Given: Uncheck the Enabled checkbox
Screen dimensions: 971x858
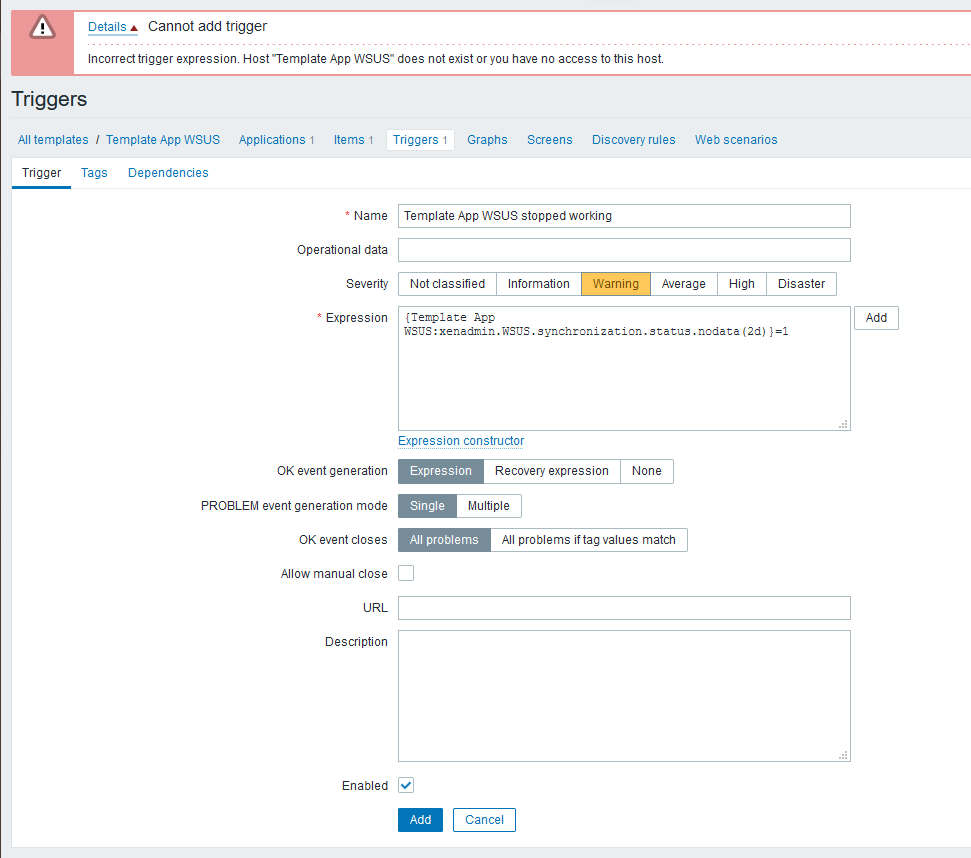Looking at the screenshot, I should [406, 786].
